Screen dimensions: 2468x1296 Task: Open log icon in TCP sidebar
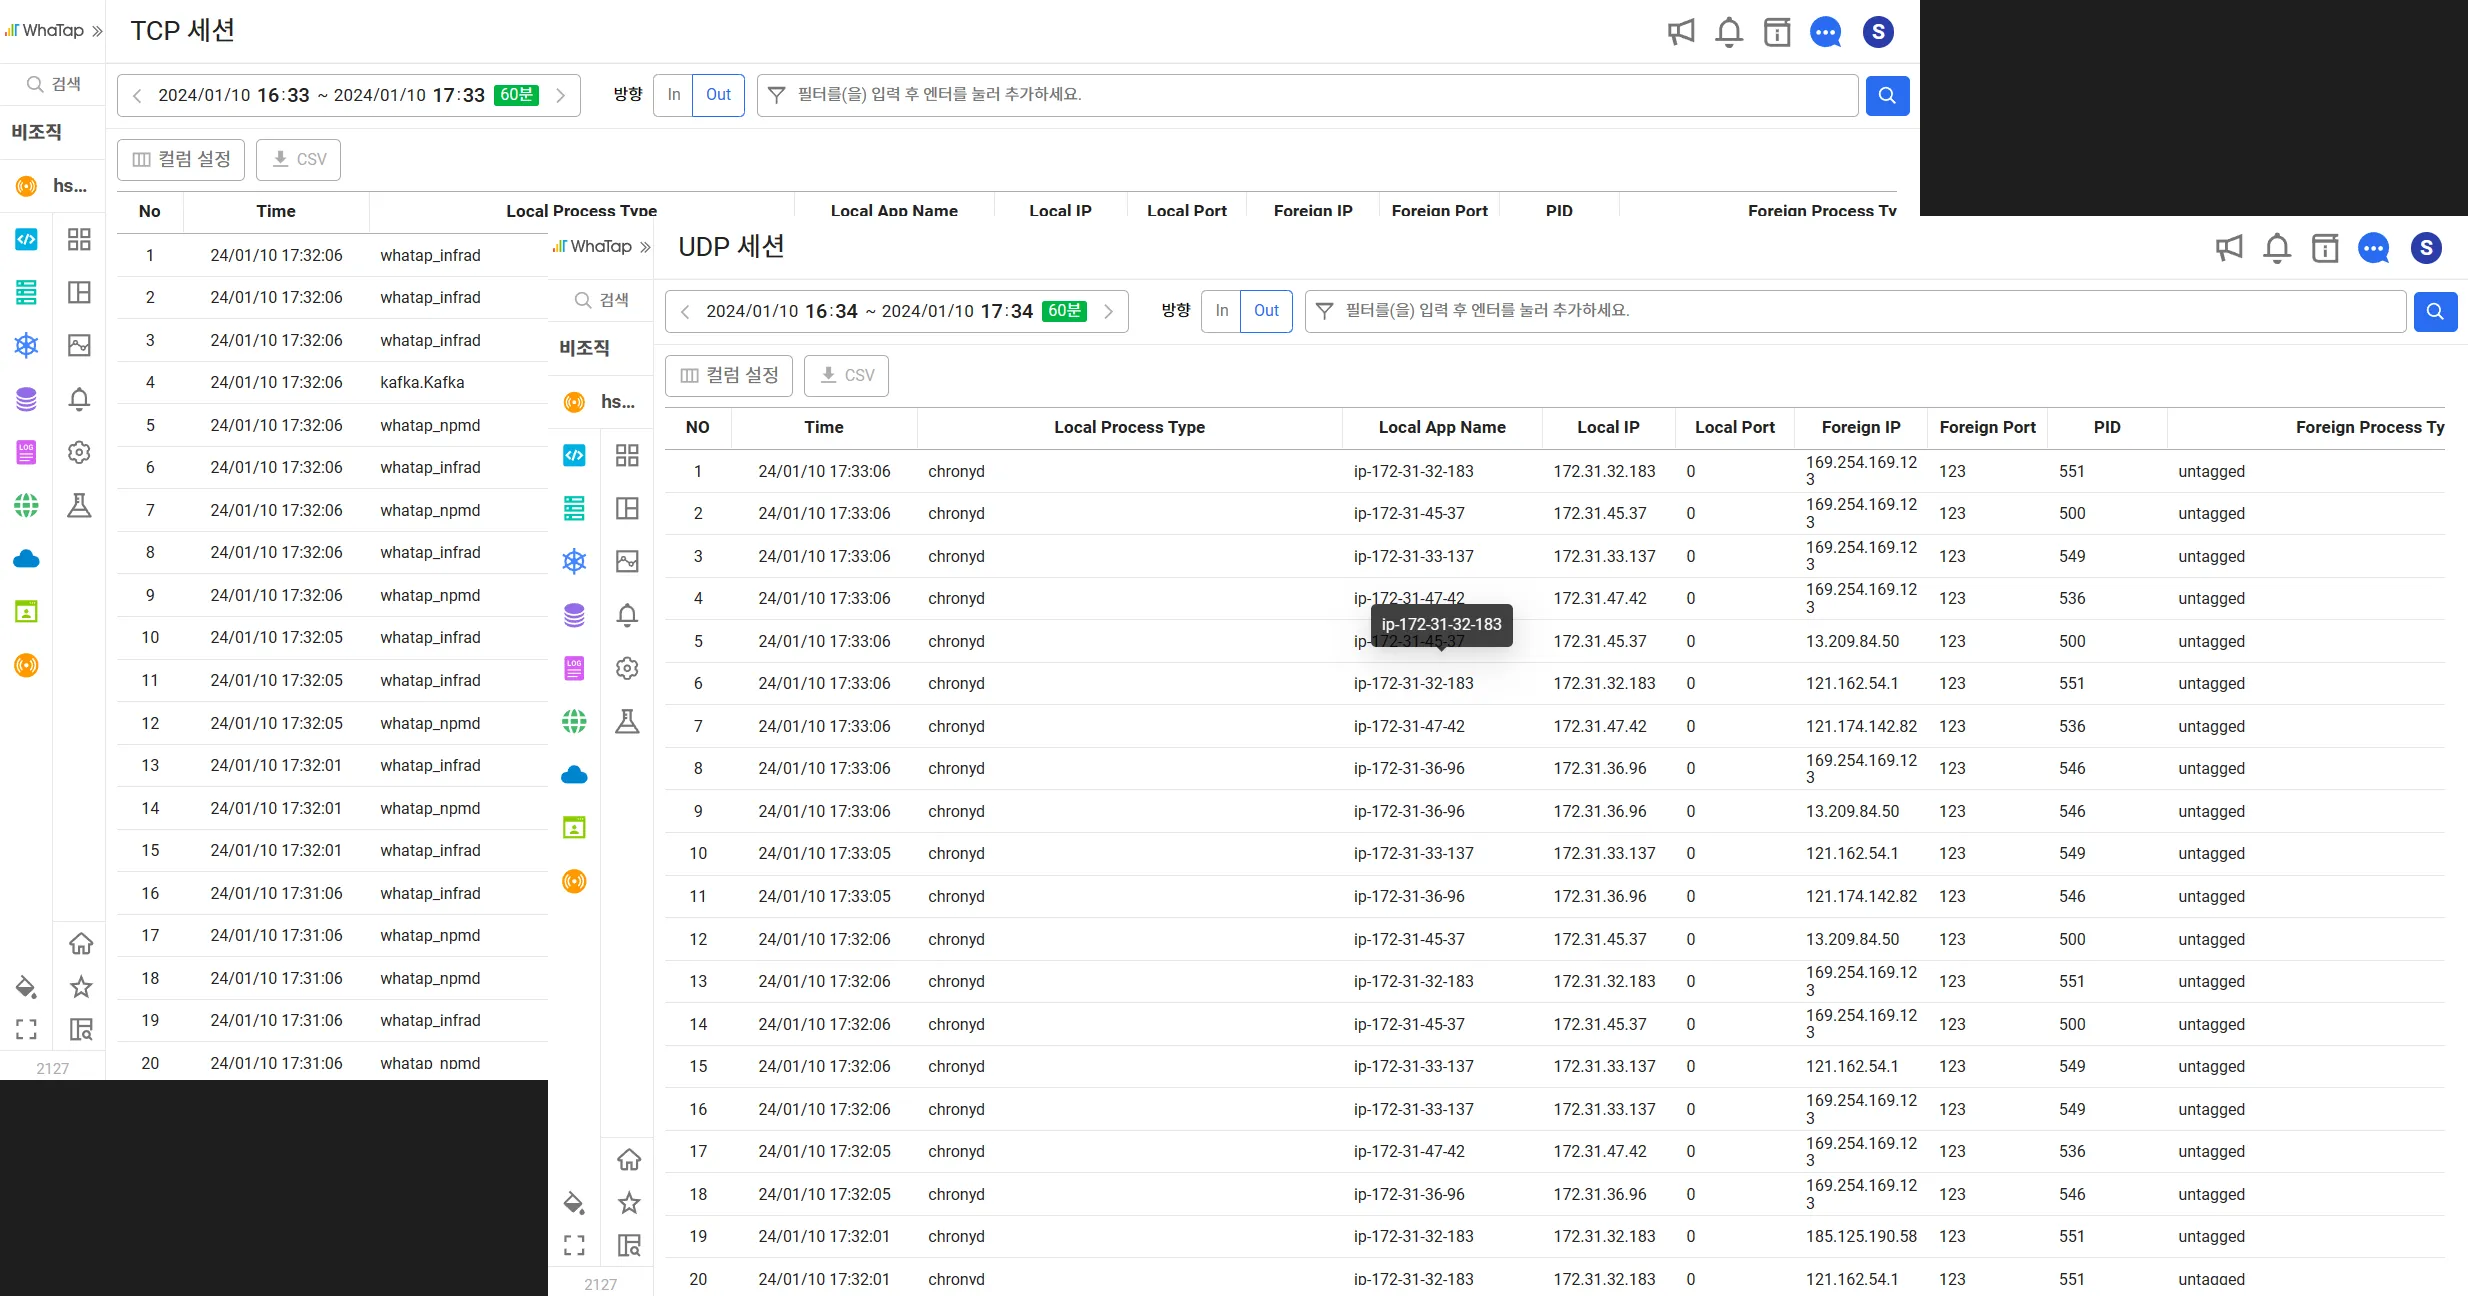point(26,452)
